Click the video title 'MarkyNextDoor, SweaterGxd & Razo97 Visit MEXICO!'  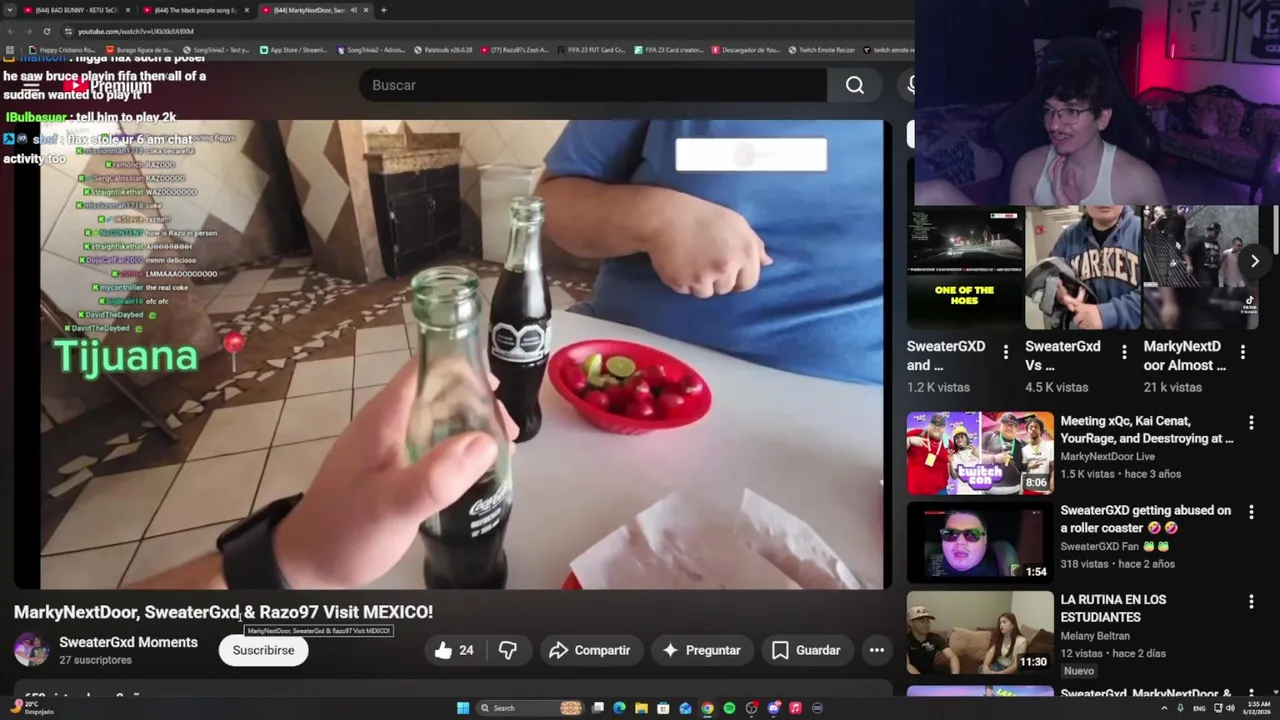(223, 612)
